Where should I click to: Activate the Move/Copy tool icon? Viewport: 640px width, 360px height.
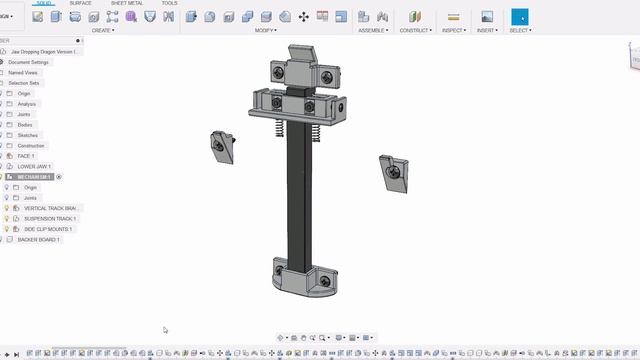pyautogui.click(x=304, y=17)
